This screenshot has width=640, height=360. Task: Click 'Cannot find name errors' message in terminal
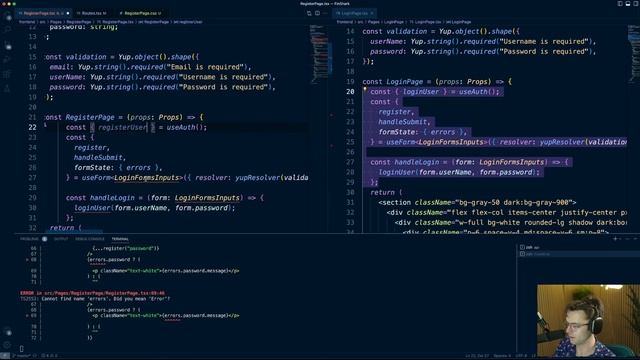106,299
